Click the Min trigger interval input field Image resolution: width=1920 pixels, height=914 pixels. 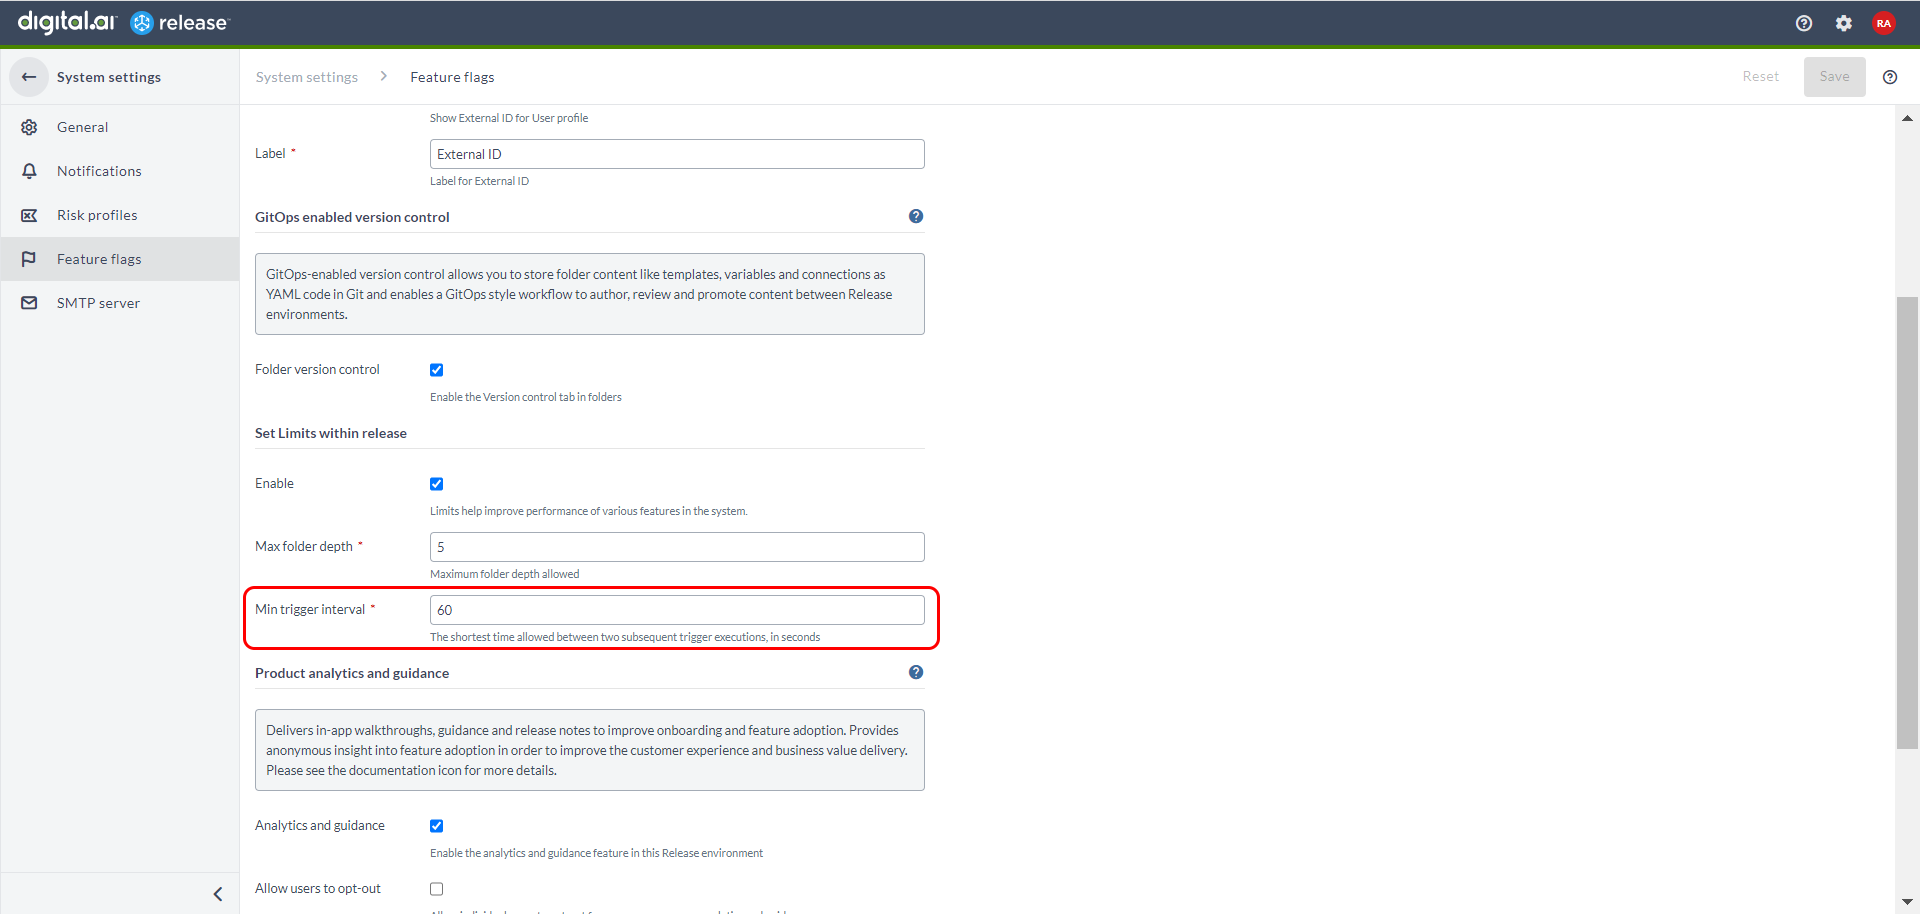click(677, 610)
